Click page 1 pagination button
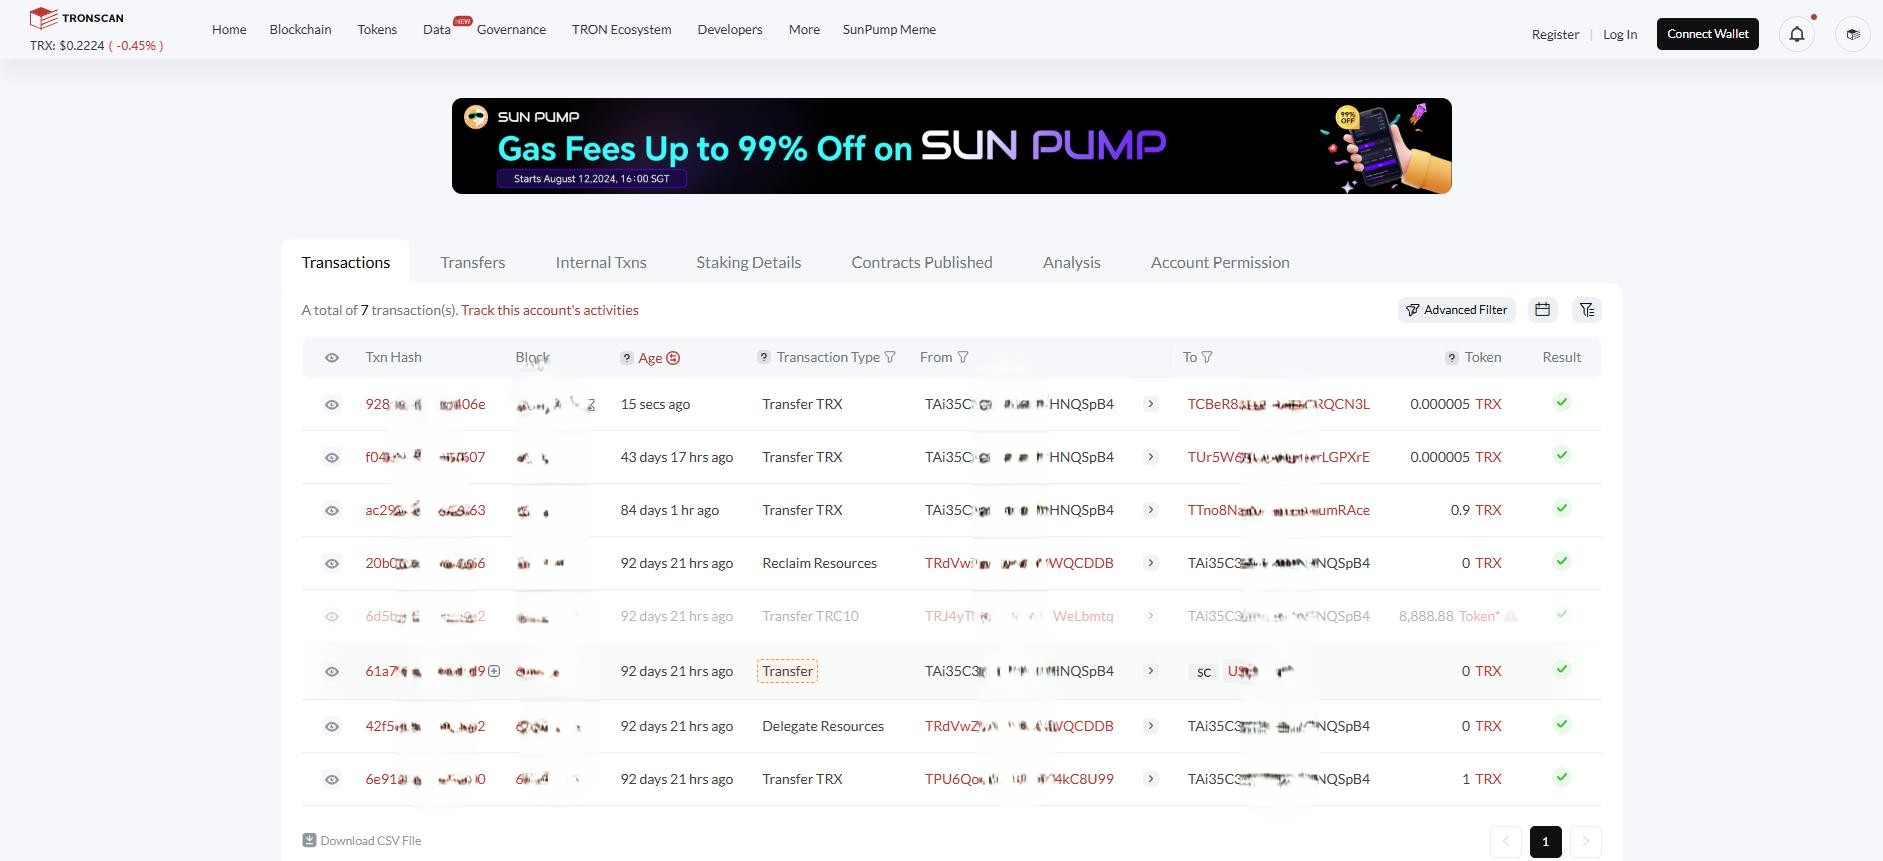The width and height of the screenshot is (1883, 861). pyautogui.click(x=1545, y=842)
